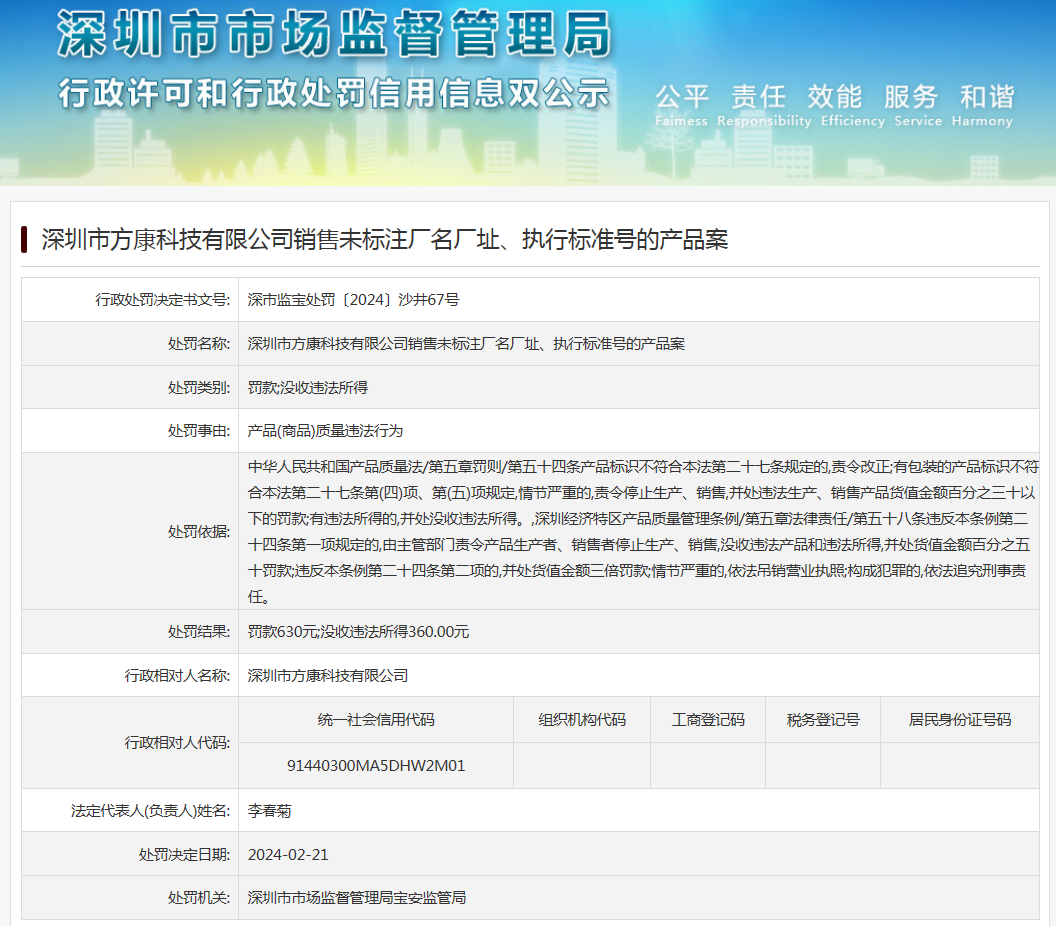1056x926 pixels.
Task: Click the 处罚名称 value cell text
Action: (x=466, y=343)
